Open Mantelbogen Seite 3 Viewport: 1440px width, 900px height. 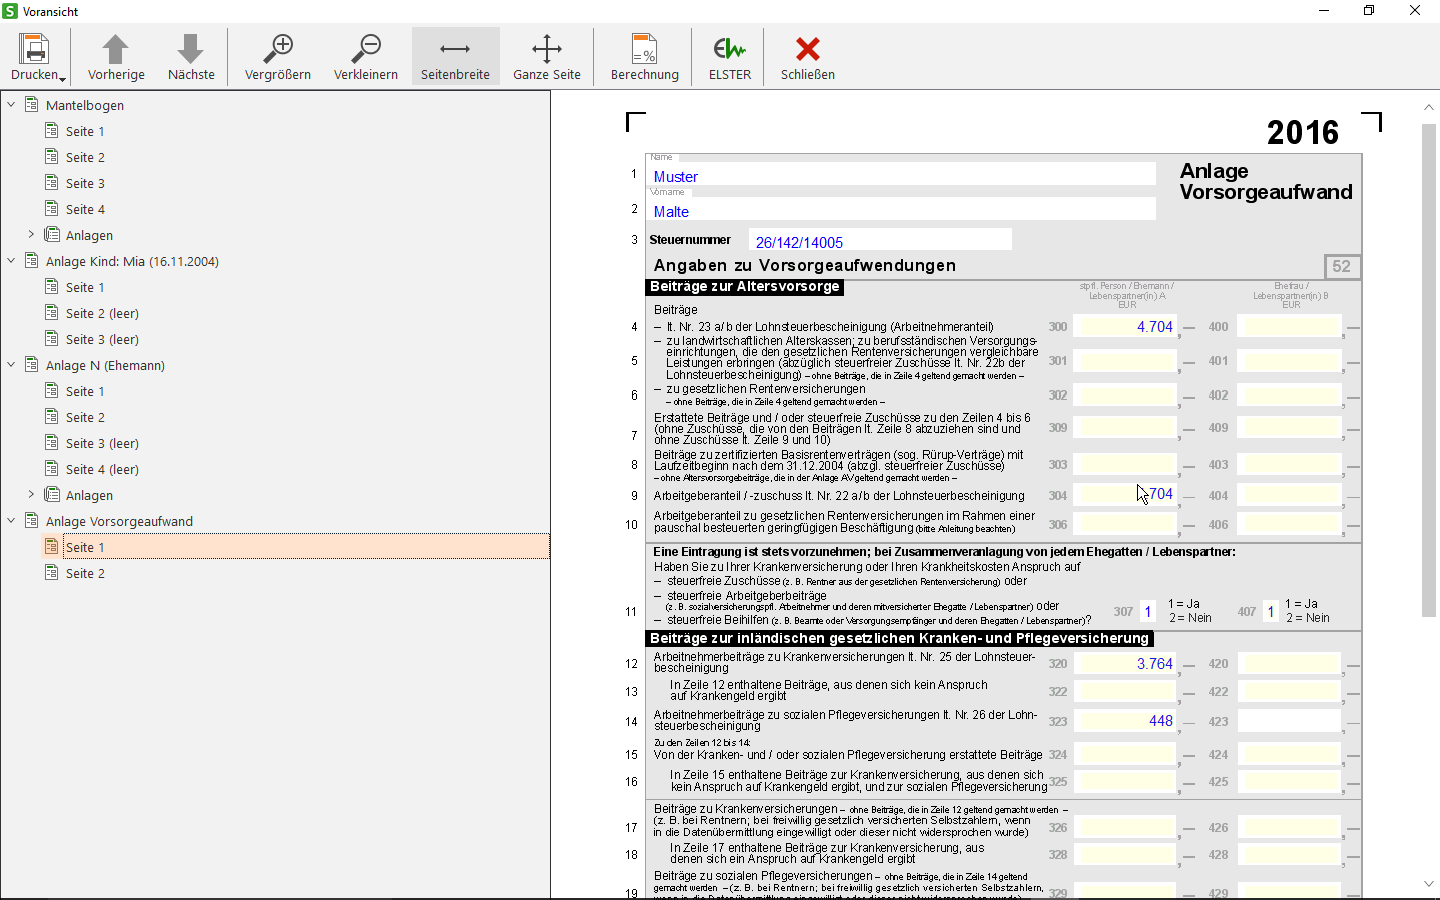click(x=85, y=183)
